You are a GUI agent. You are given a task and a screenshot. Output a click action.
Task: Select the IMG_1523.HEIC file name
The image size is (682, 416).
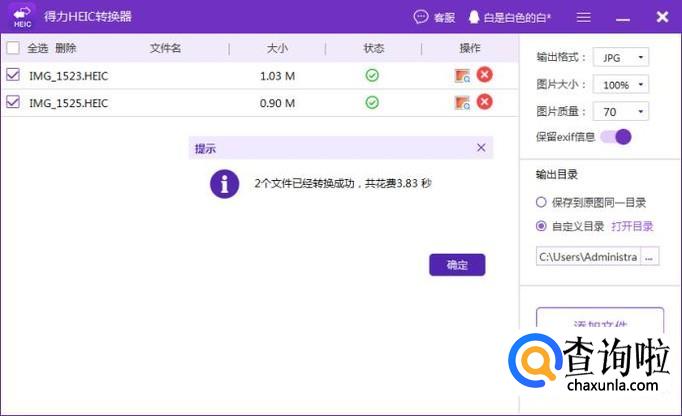point(69,76)
